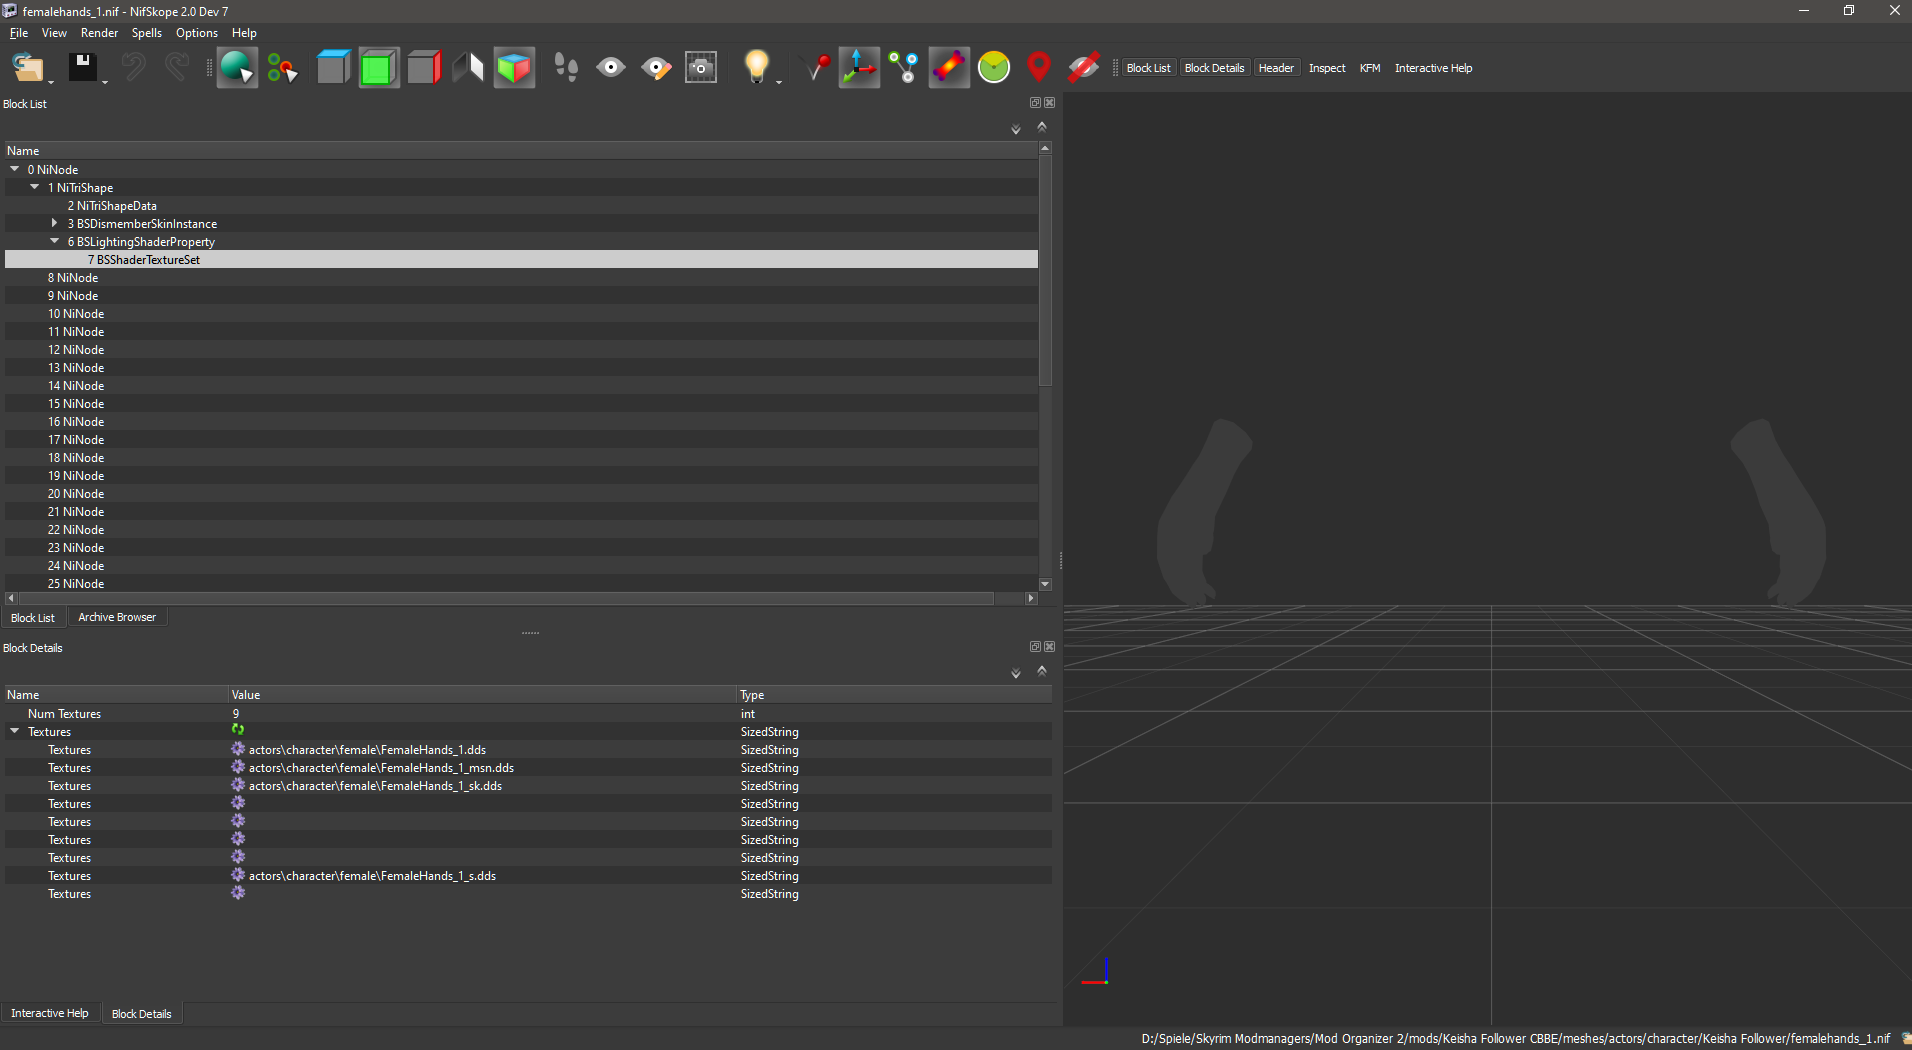Toggle the show axes icon
This screenshot has width=1912, height=1050.
tap(859, 68)
